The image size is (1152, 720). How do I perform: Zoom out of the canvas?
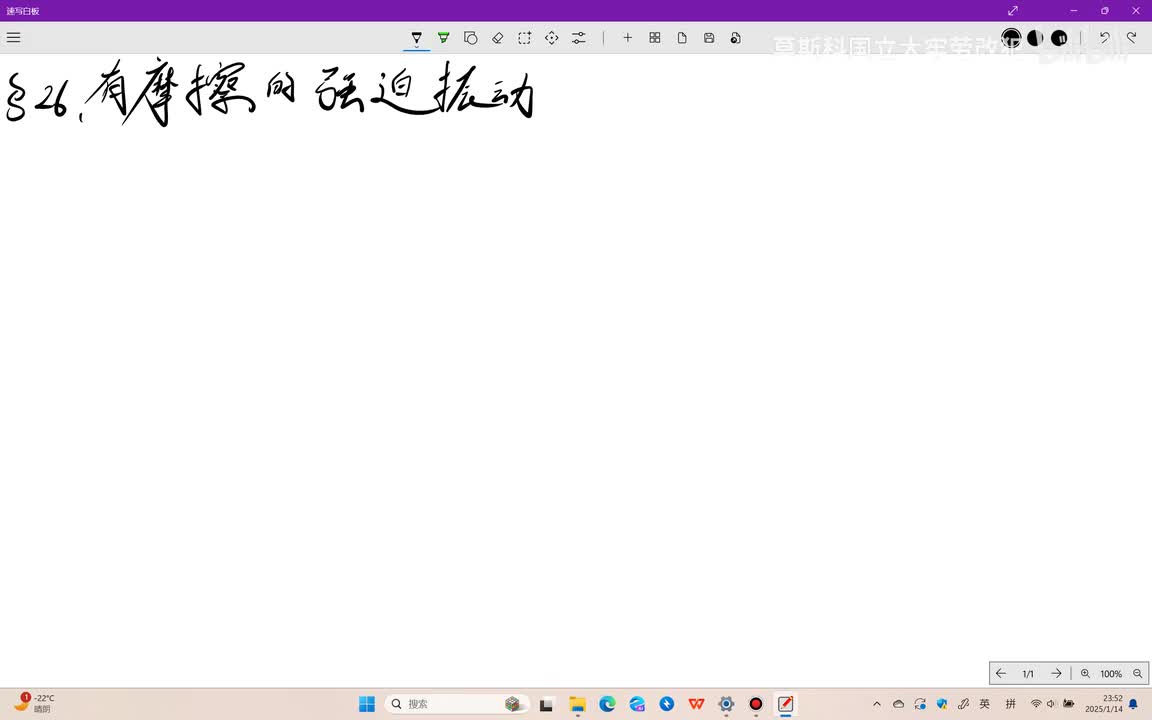click(x=1137, y=673)
